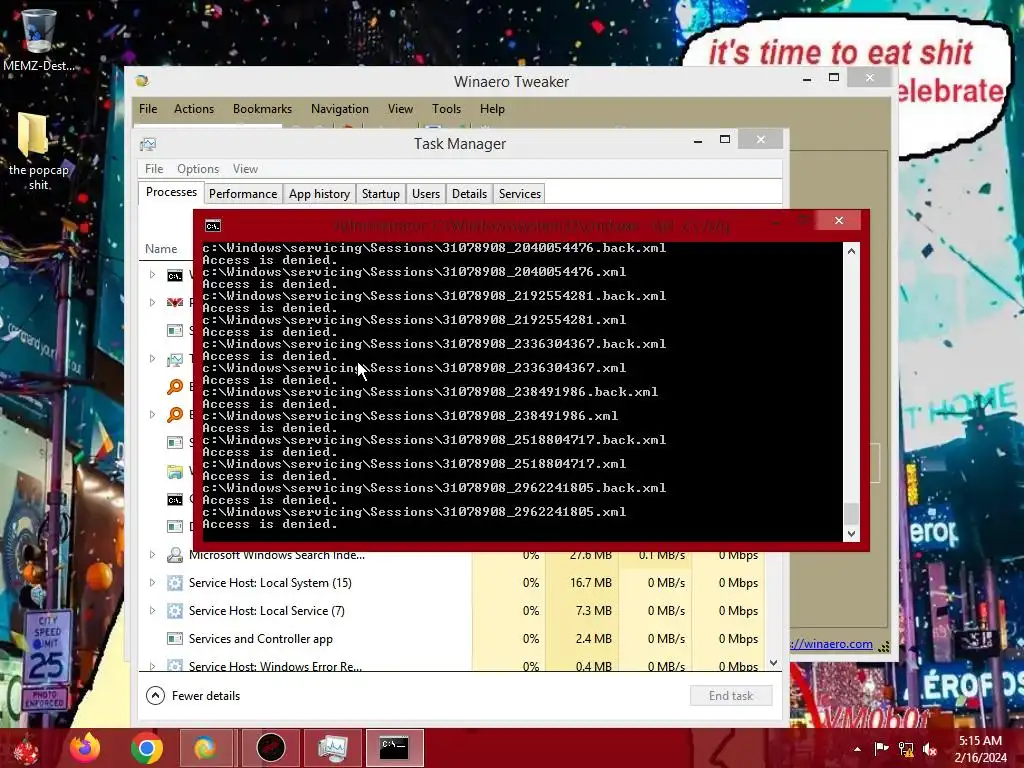Switch to Task Manager taskbar button

[332, 748]
